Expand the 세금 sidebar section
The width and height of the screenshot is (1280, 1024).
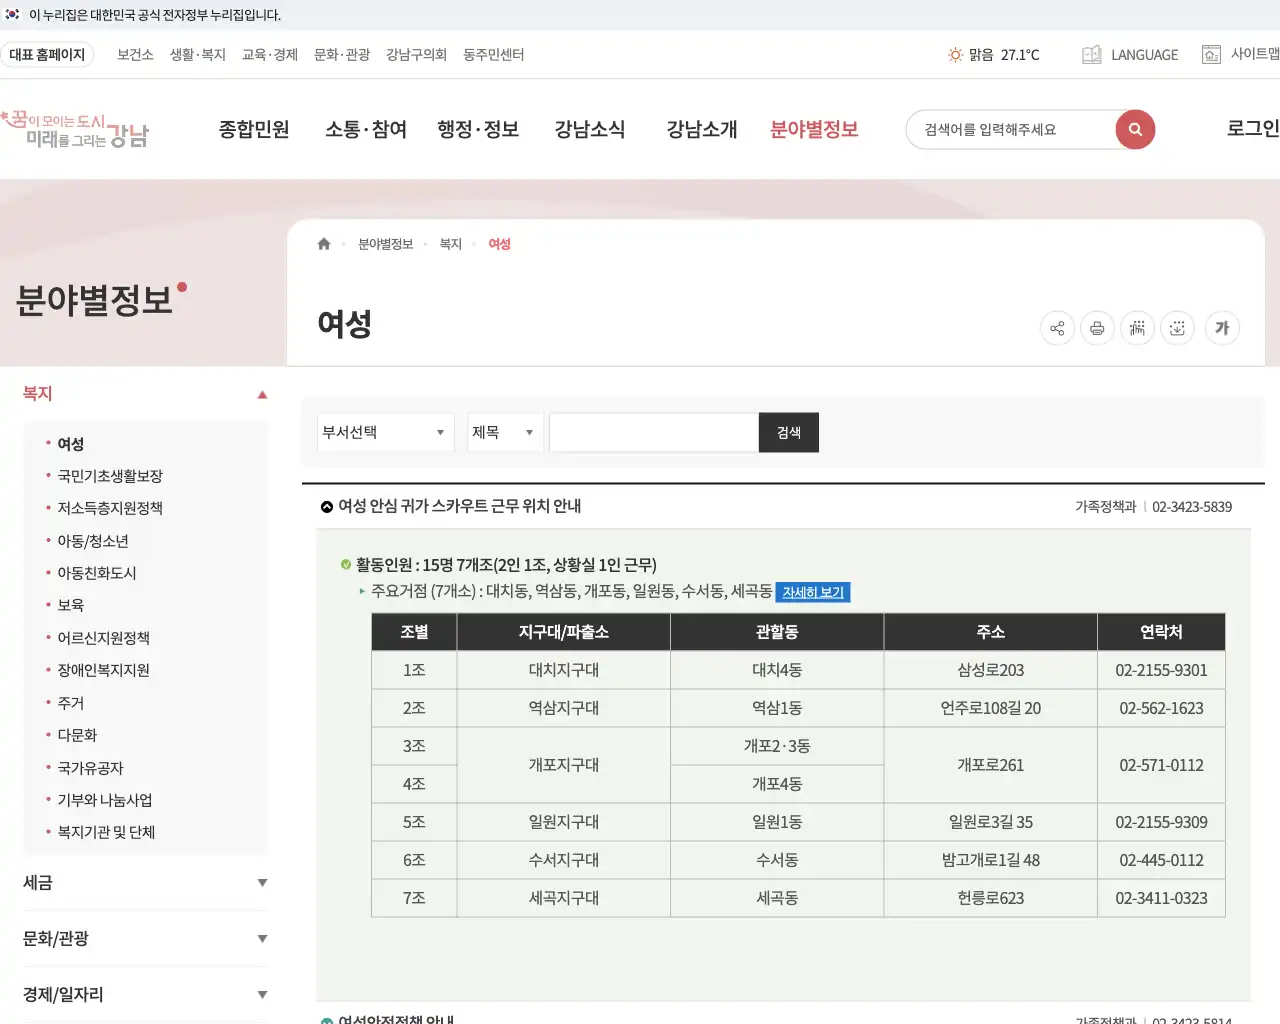(262, 883)
